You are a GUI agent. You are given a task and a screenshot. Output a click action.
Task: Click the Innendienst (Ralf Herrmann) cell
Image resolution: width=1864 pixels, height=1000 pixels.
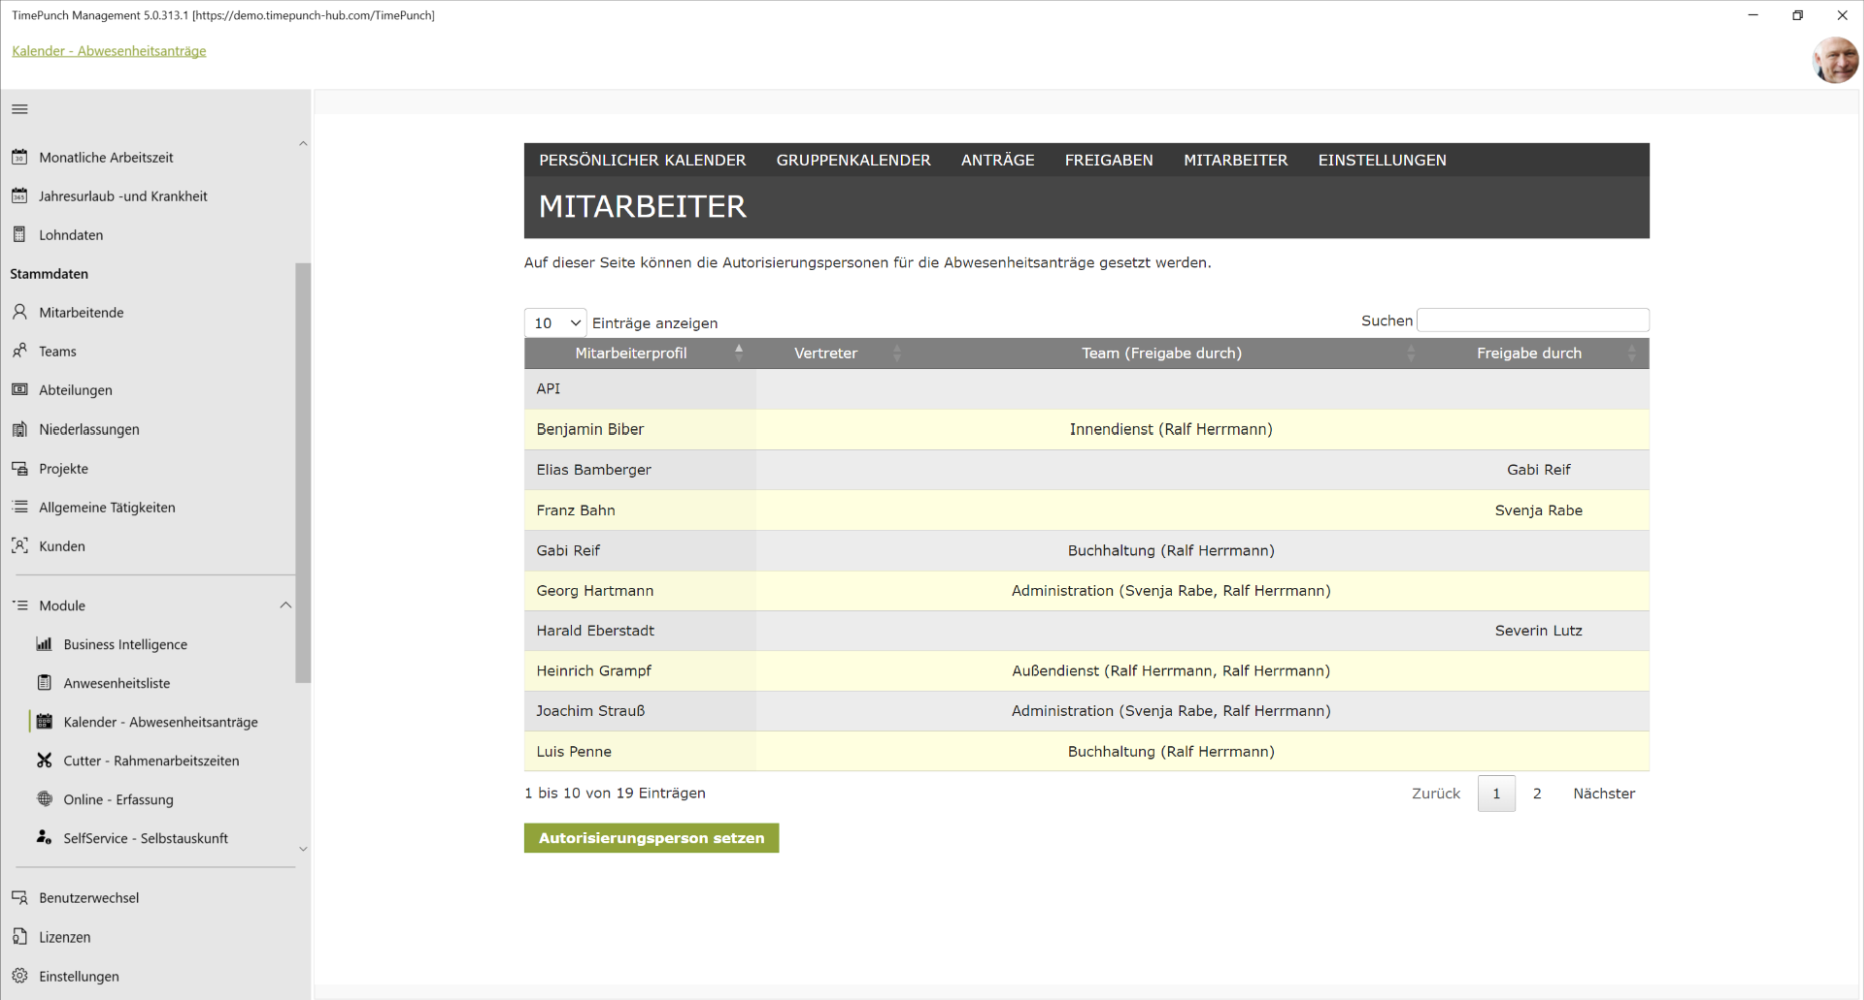tap(1171, 429)
